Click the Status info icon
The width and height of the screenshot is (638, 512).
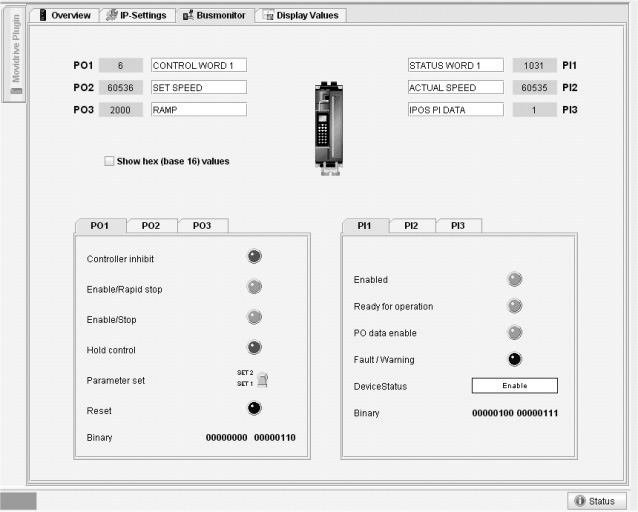click(580, 501)
